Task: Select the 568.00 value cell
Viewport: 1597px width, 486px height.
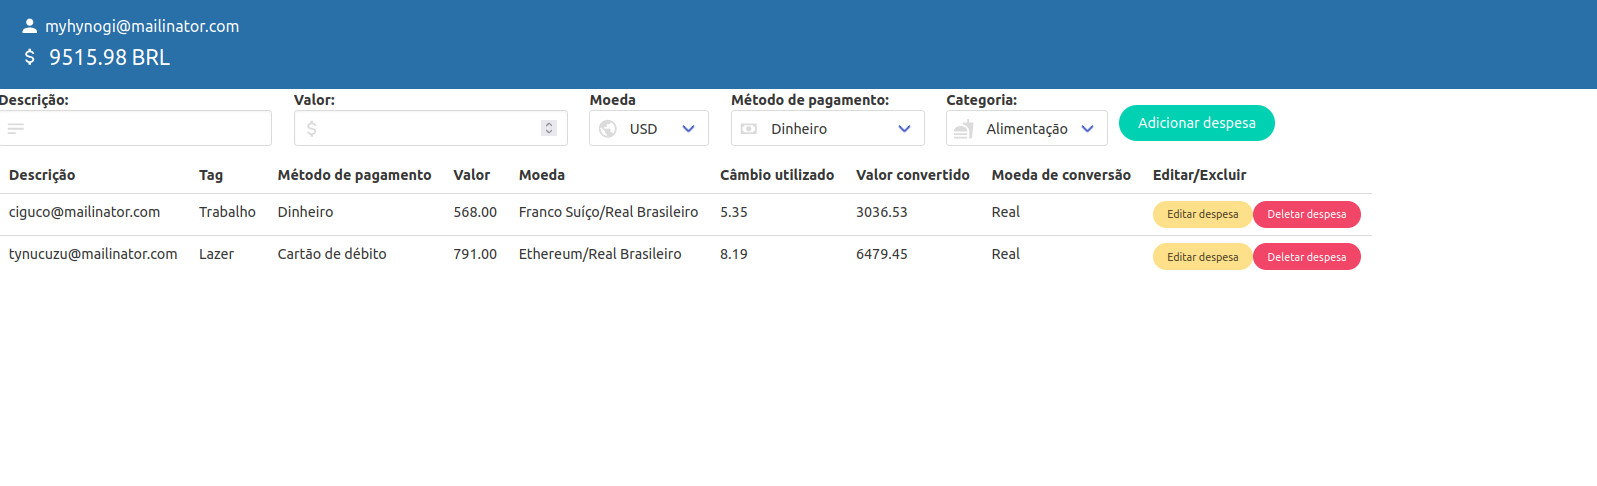Action: pyautogui.click(x=475, y=212)
